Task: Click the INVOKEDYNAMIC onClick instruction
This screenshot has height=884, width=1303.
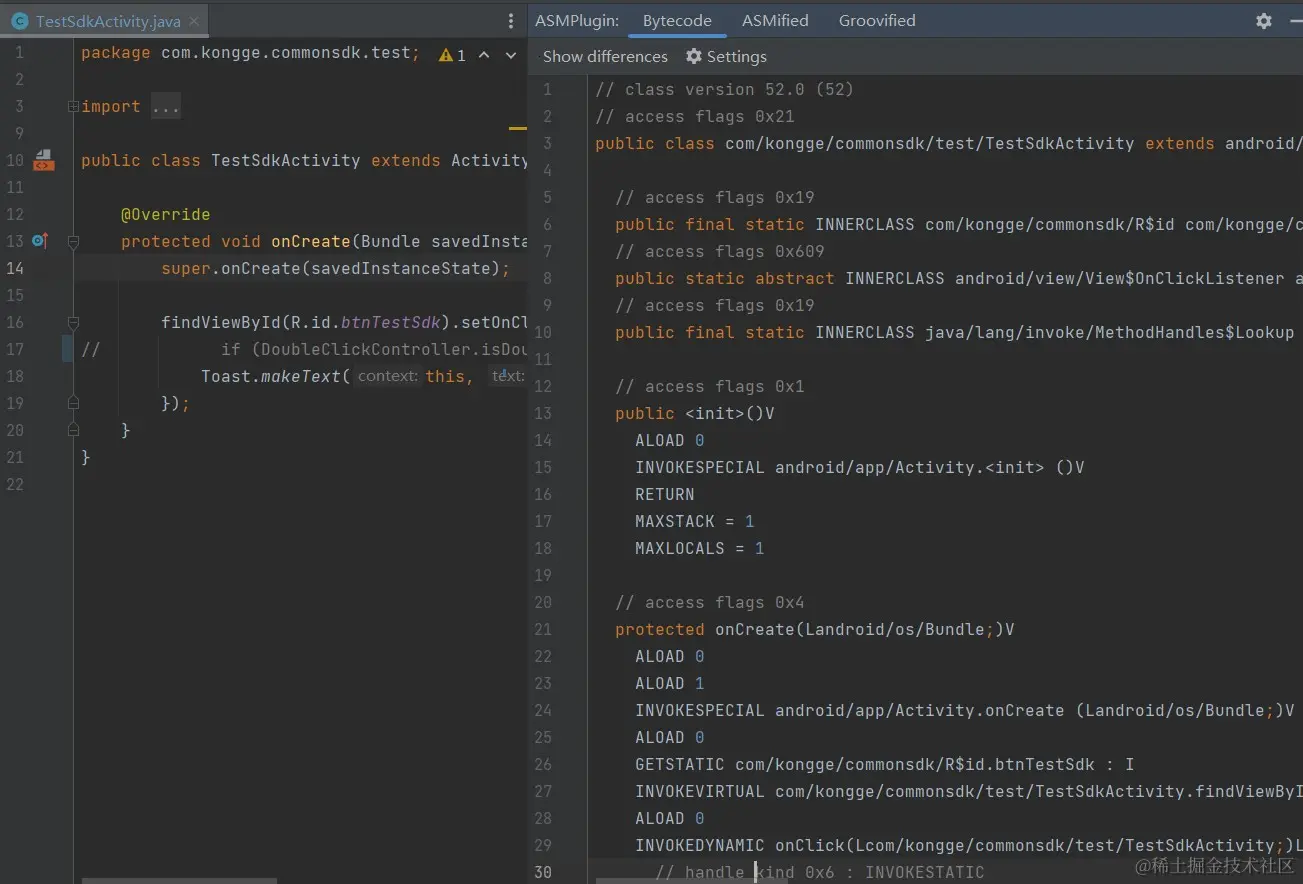Action: (969, 845)
